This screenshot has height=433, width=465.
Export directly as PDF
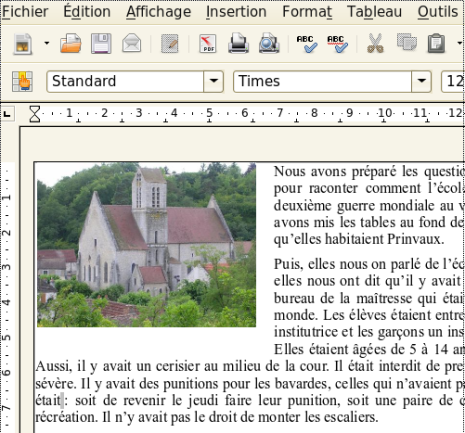coord(207,44)
